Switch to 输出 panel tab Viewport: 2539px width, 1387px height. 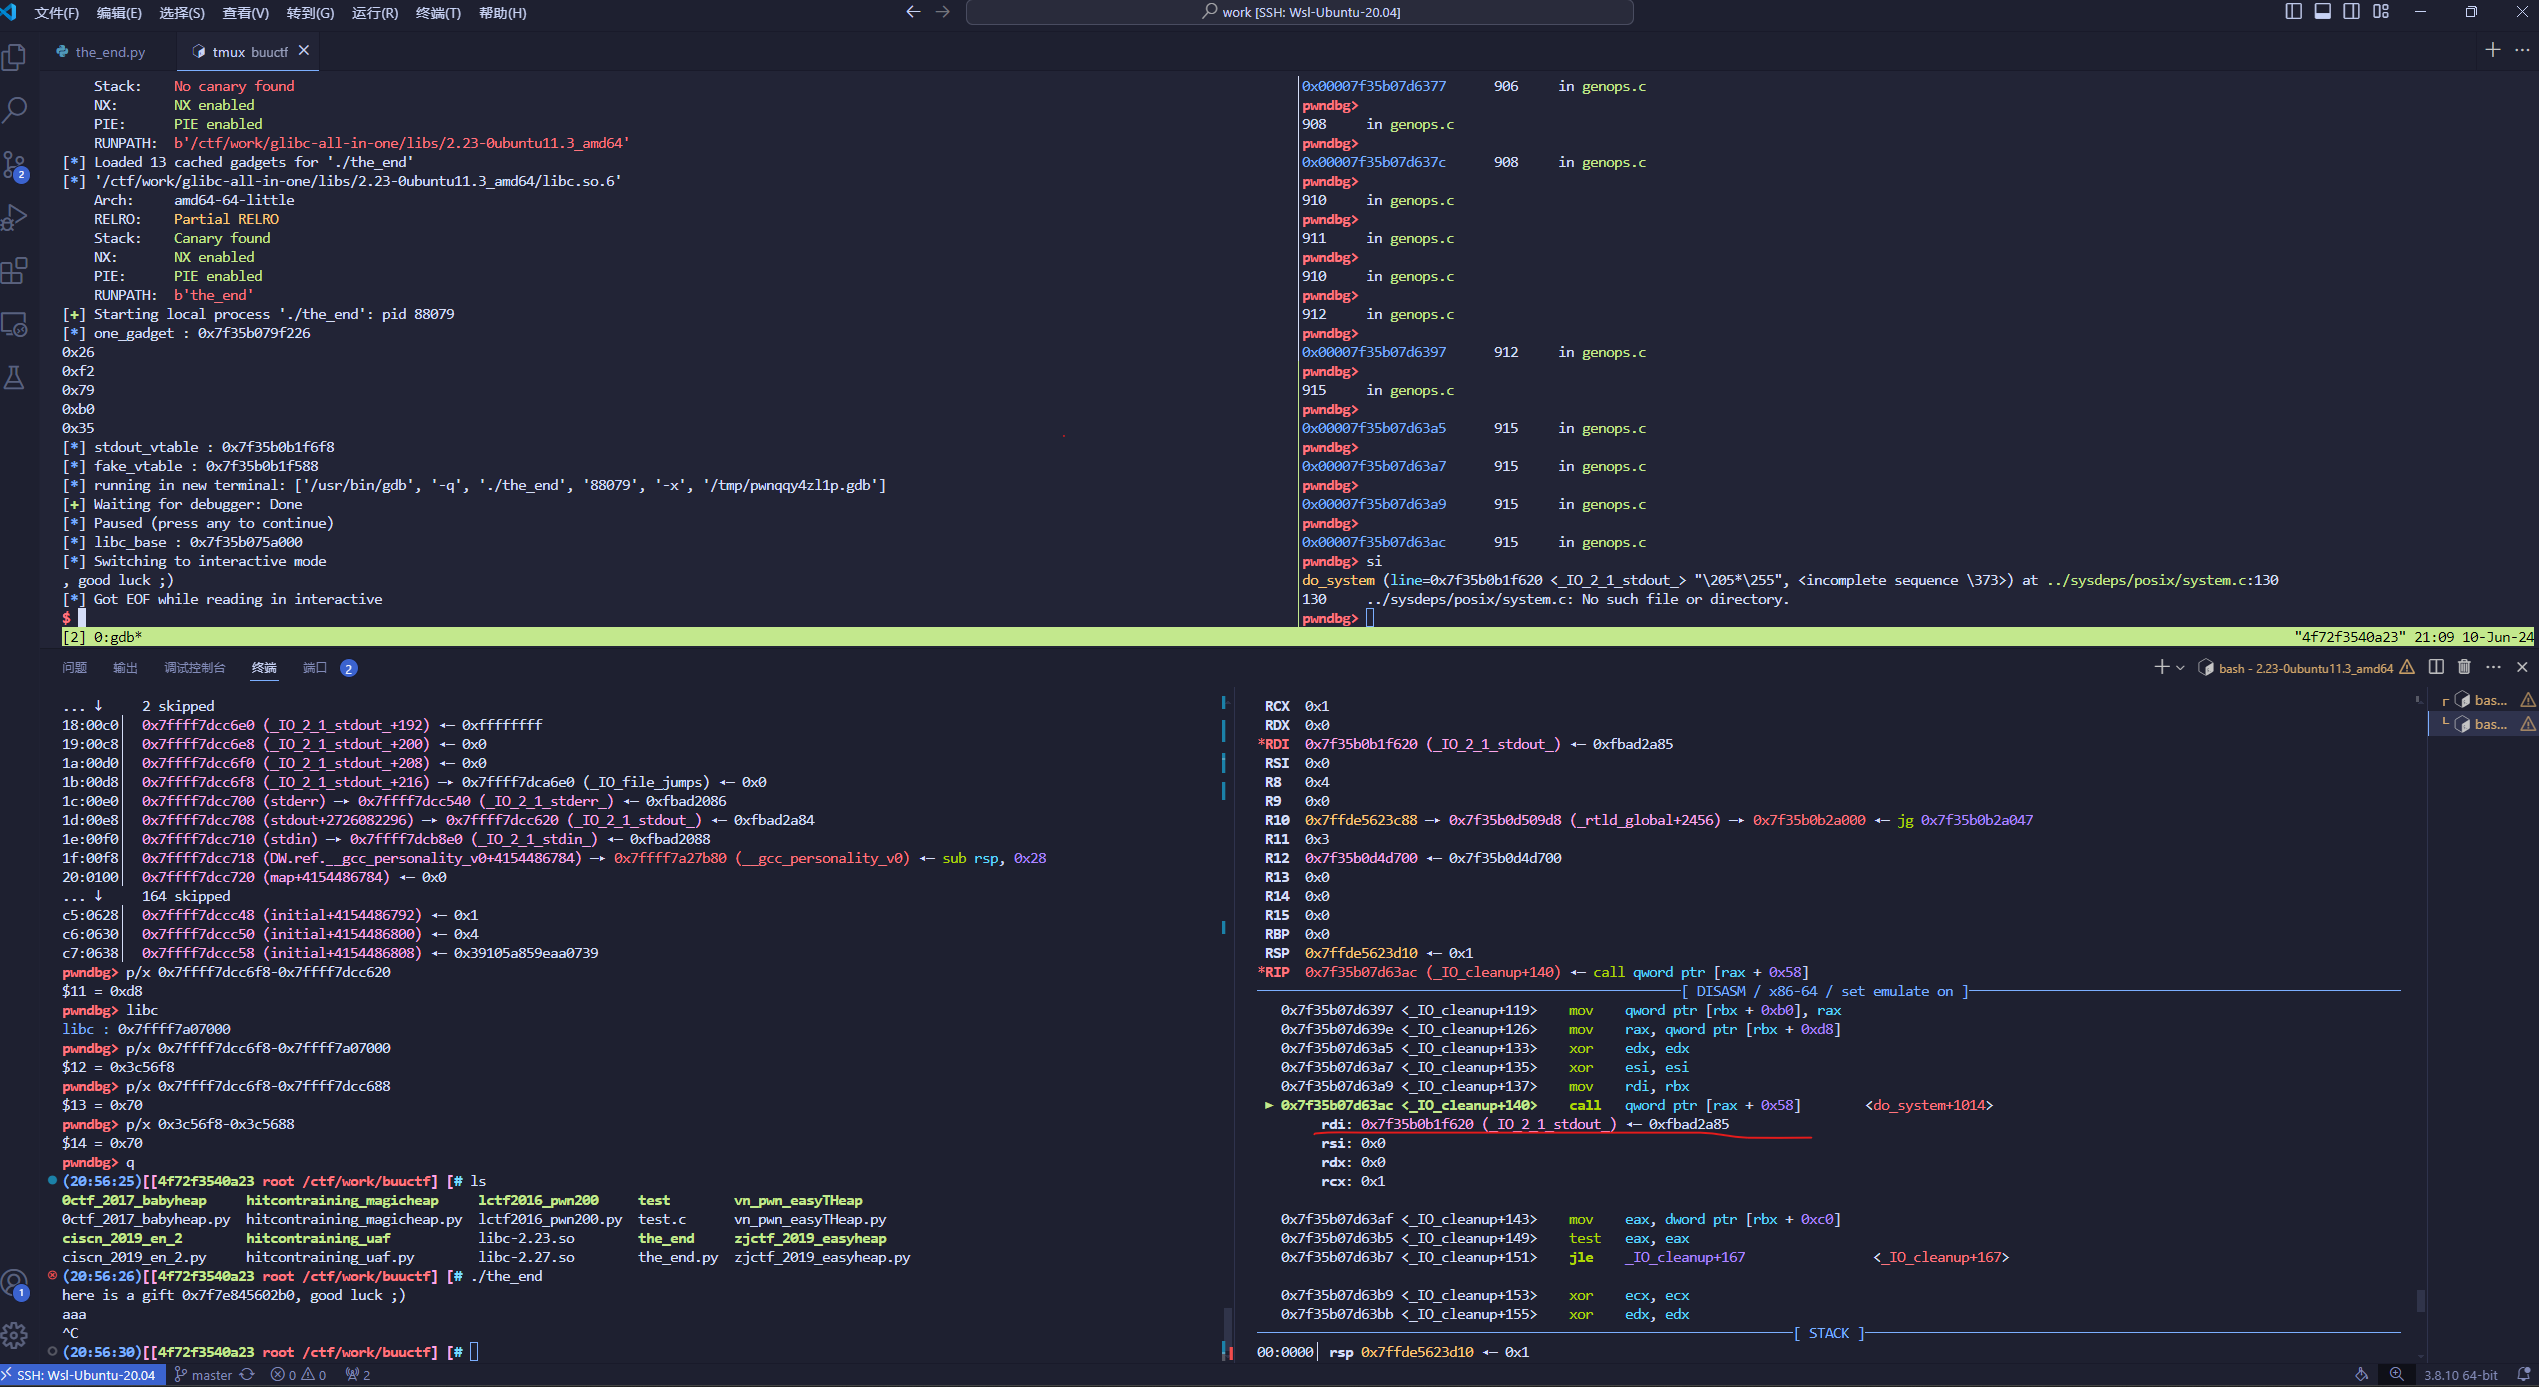125,668
